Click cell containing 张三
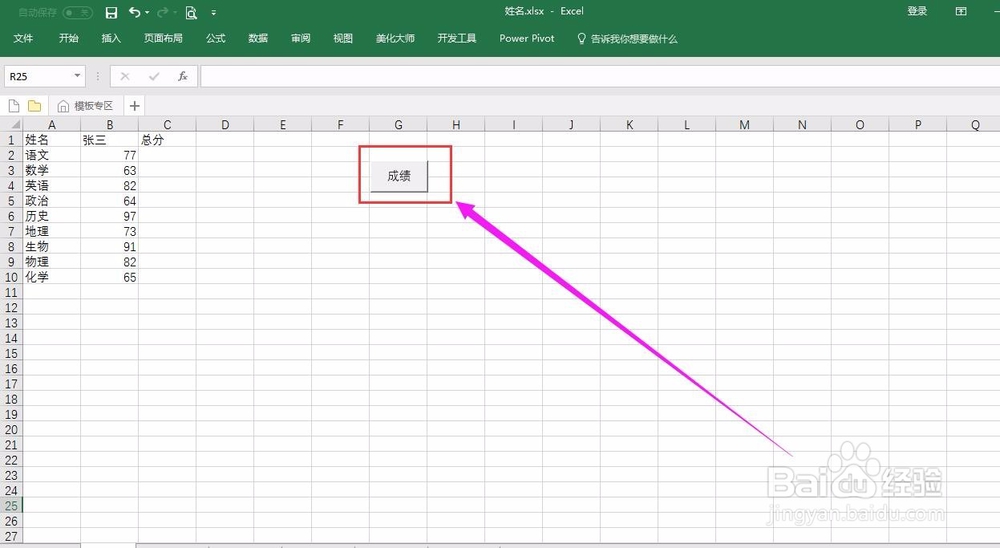The height and width of the screenshot is (548, 1000). click(x=110, y=140)
